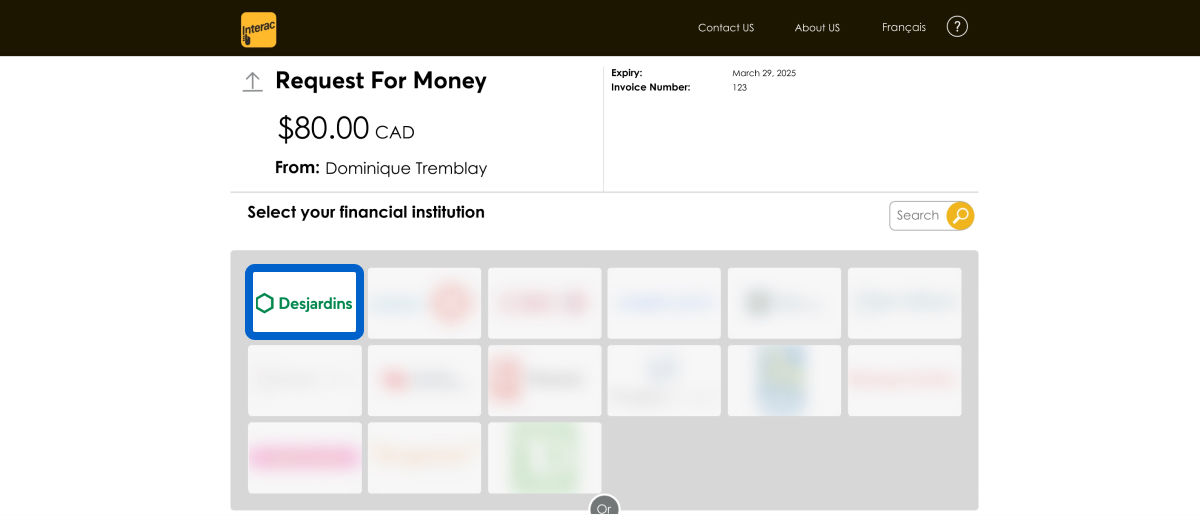1200x515 pixels.
Task: Pick the blurred tile with pale orange text logo
Action: coord(424,457)
